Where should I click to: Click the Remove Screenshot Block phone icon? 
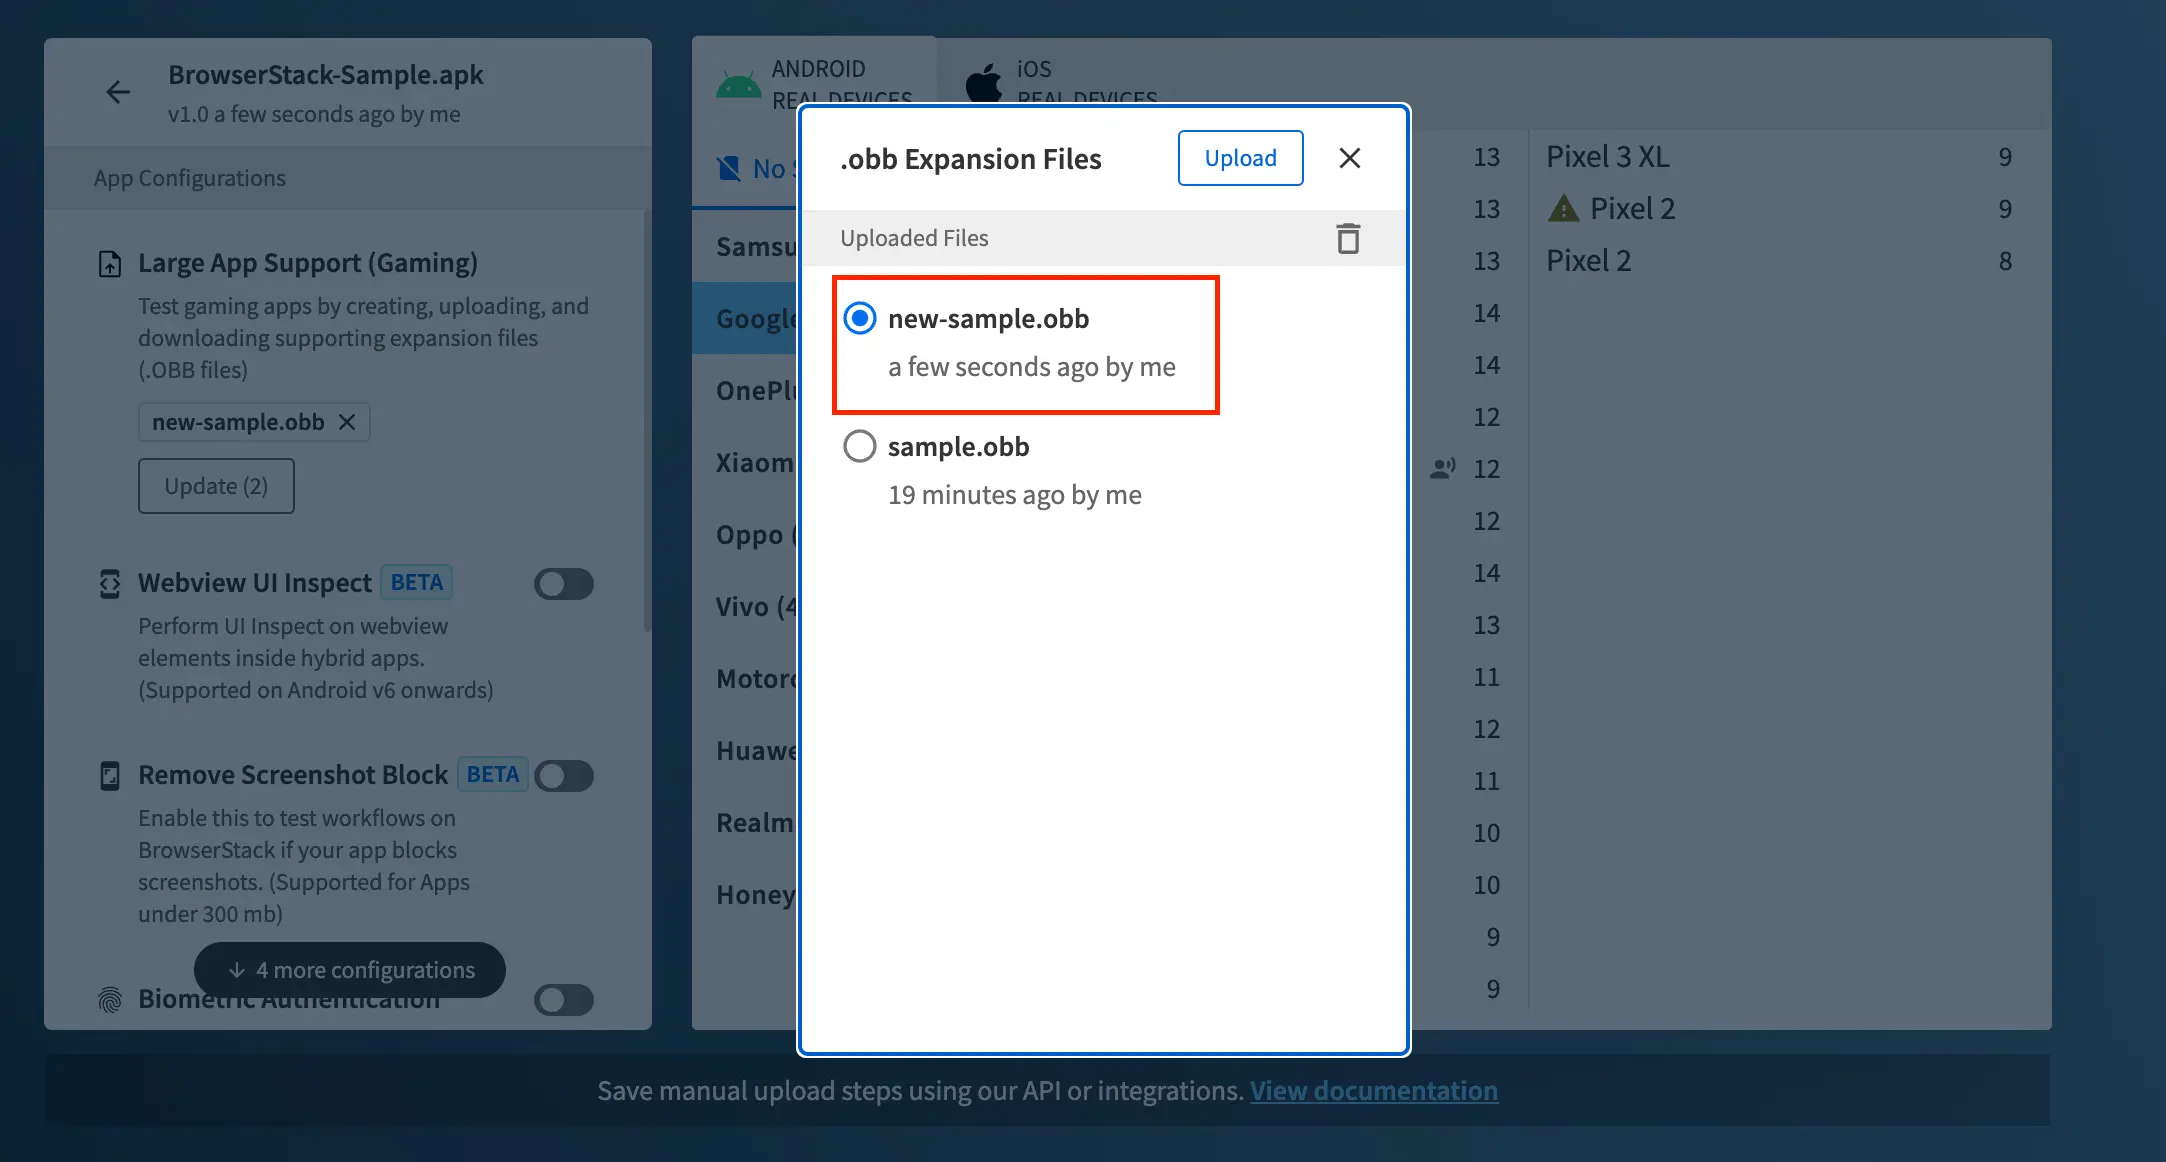click(110, 775)
